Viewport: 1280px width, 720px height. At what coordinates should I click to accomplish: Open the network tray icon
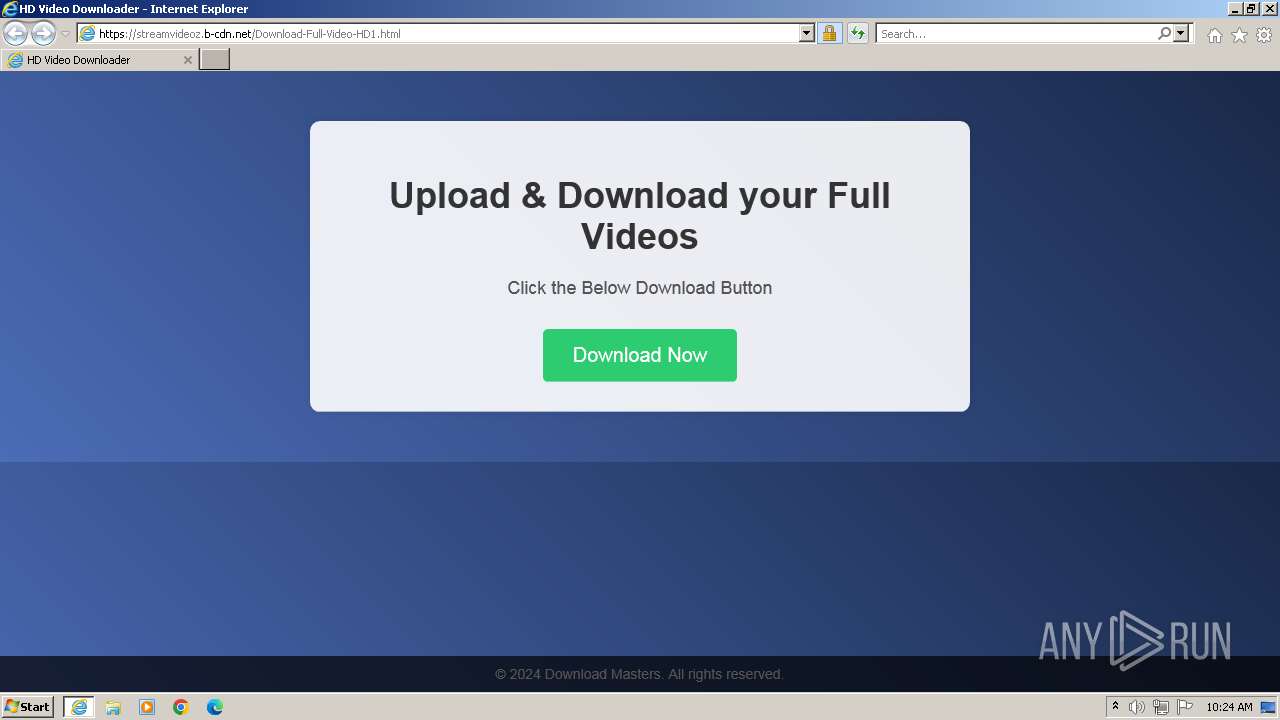(1161, 707)
